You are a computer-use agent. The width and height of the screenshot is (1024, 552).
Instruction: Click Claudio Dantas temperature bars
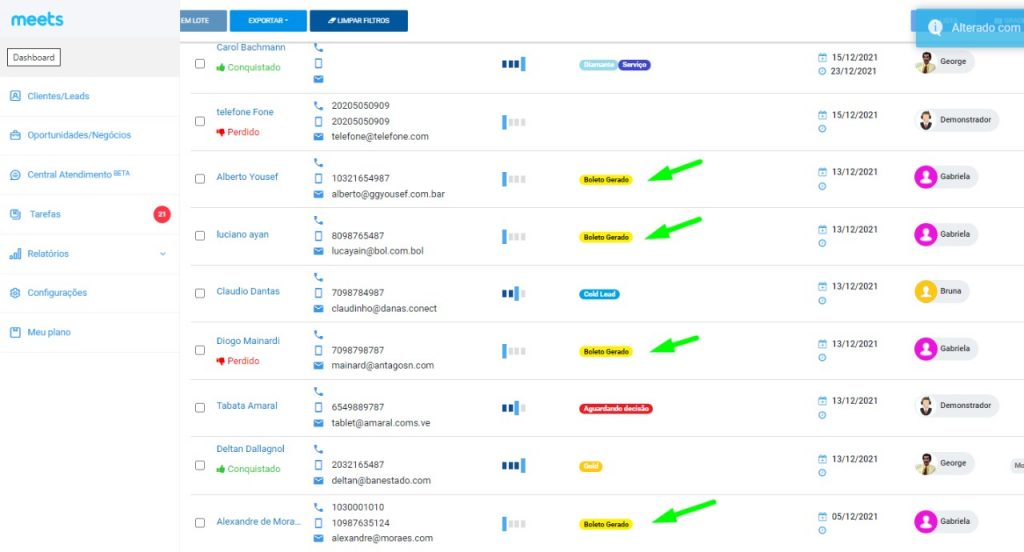pos(514,293)
